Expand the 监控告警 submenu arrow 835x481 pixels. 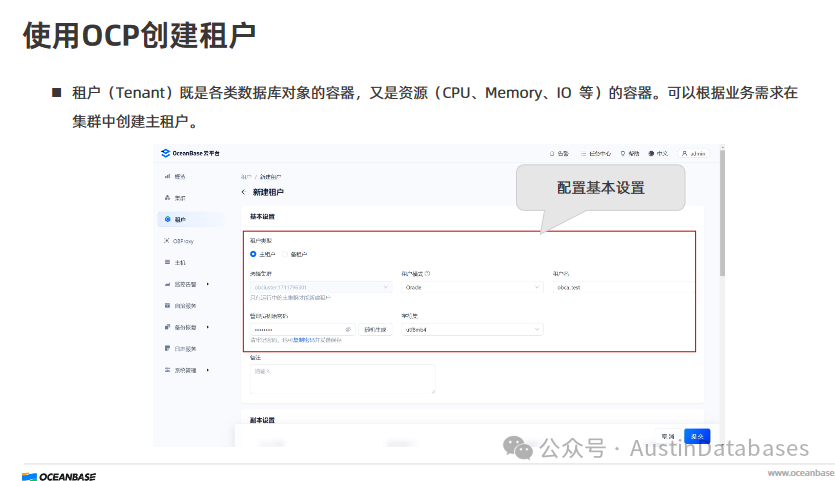pos(208,284)
